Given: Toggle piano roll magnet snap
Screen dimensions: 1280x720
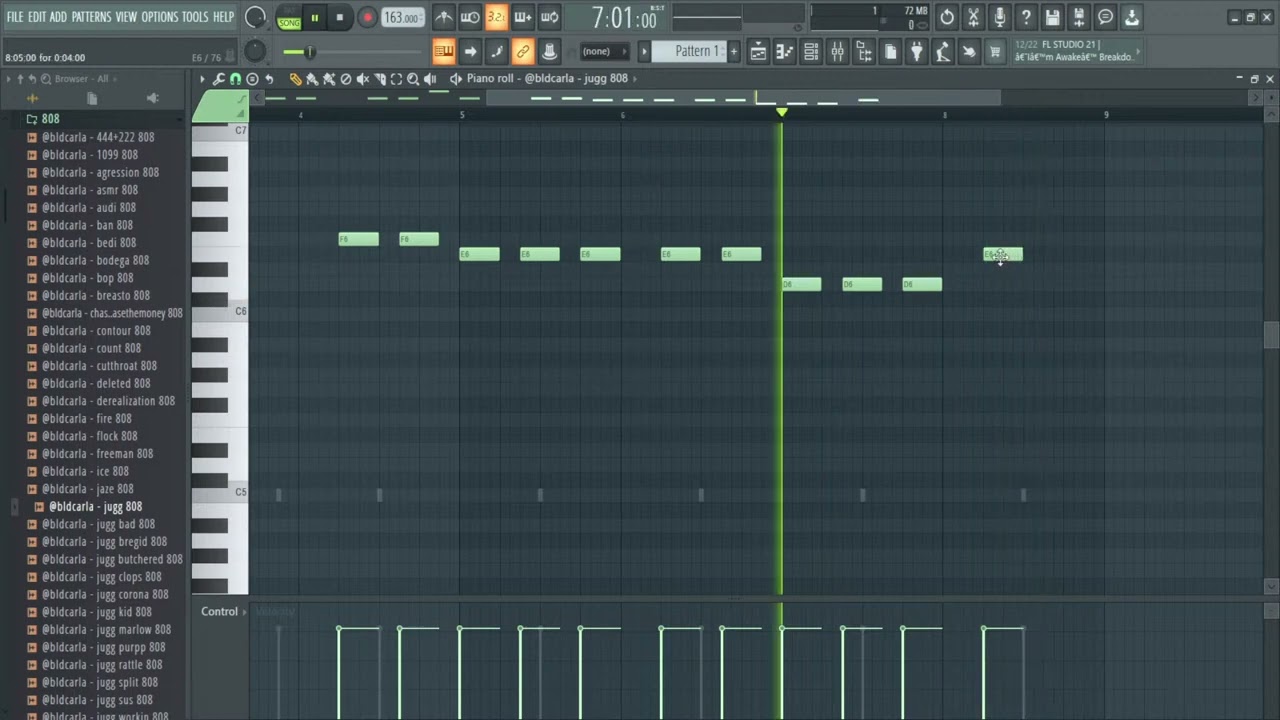Looking at the screenshot, I should [235, 79].
